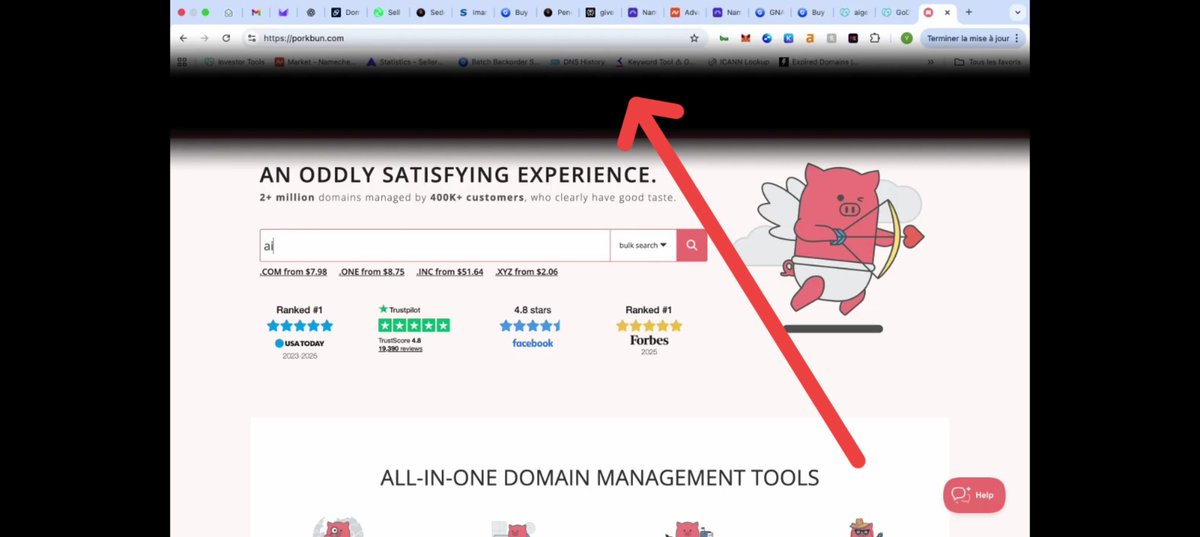Open the bulk search dropdown

(x=643, y=245)
